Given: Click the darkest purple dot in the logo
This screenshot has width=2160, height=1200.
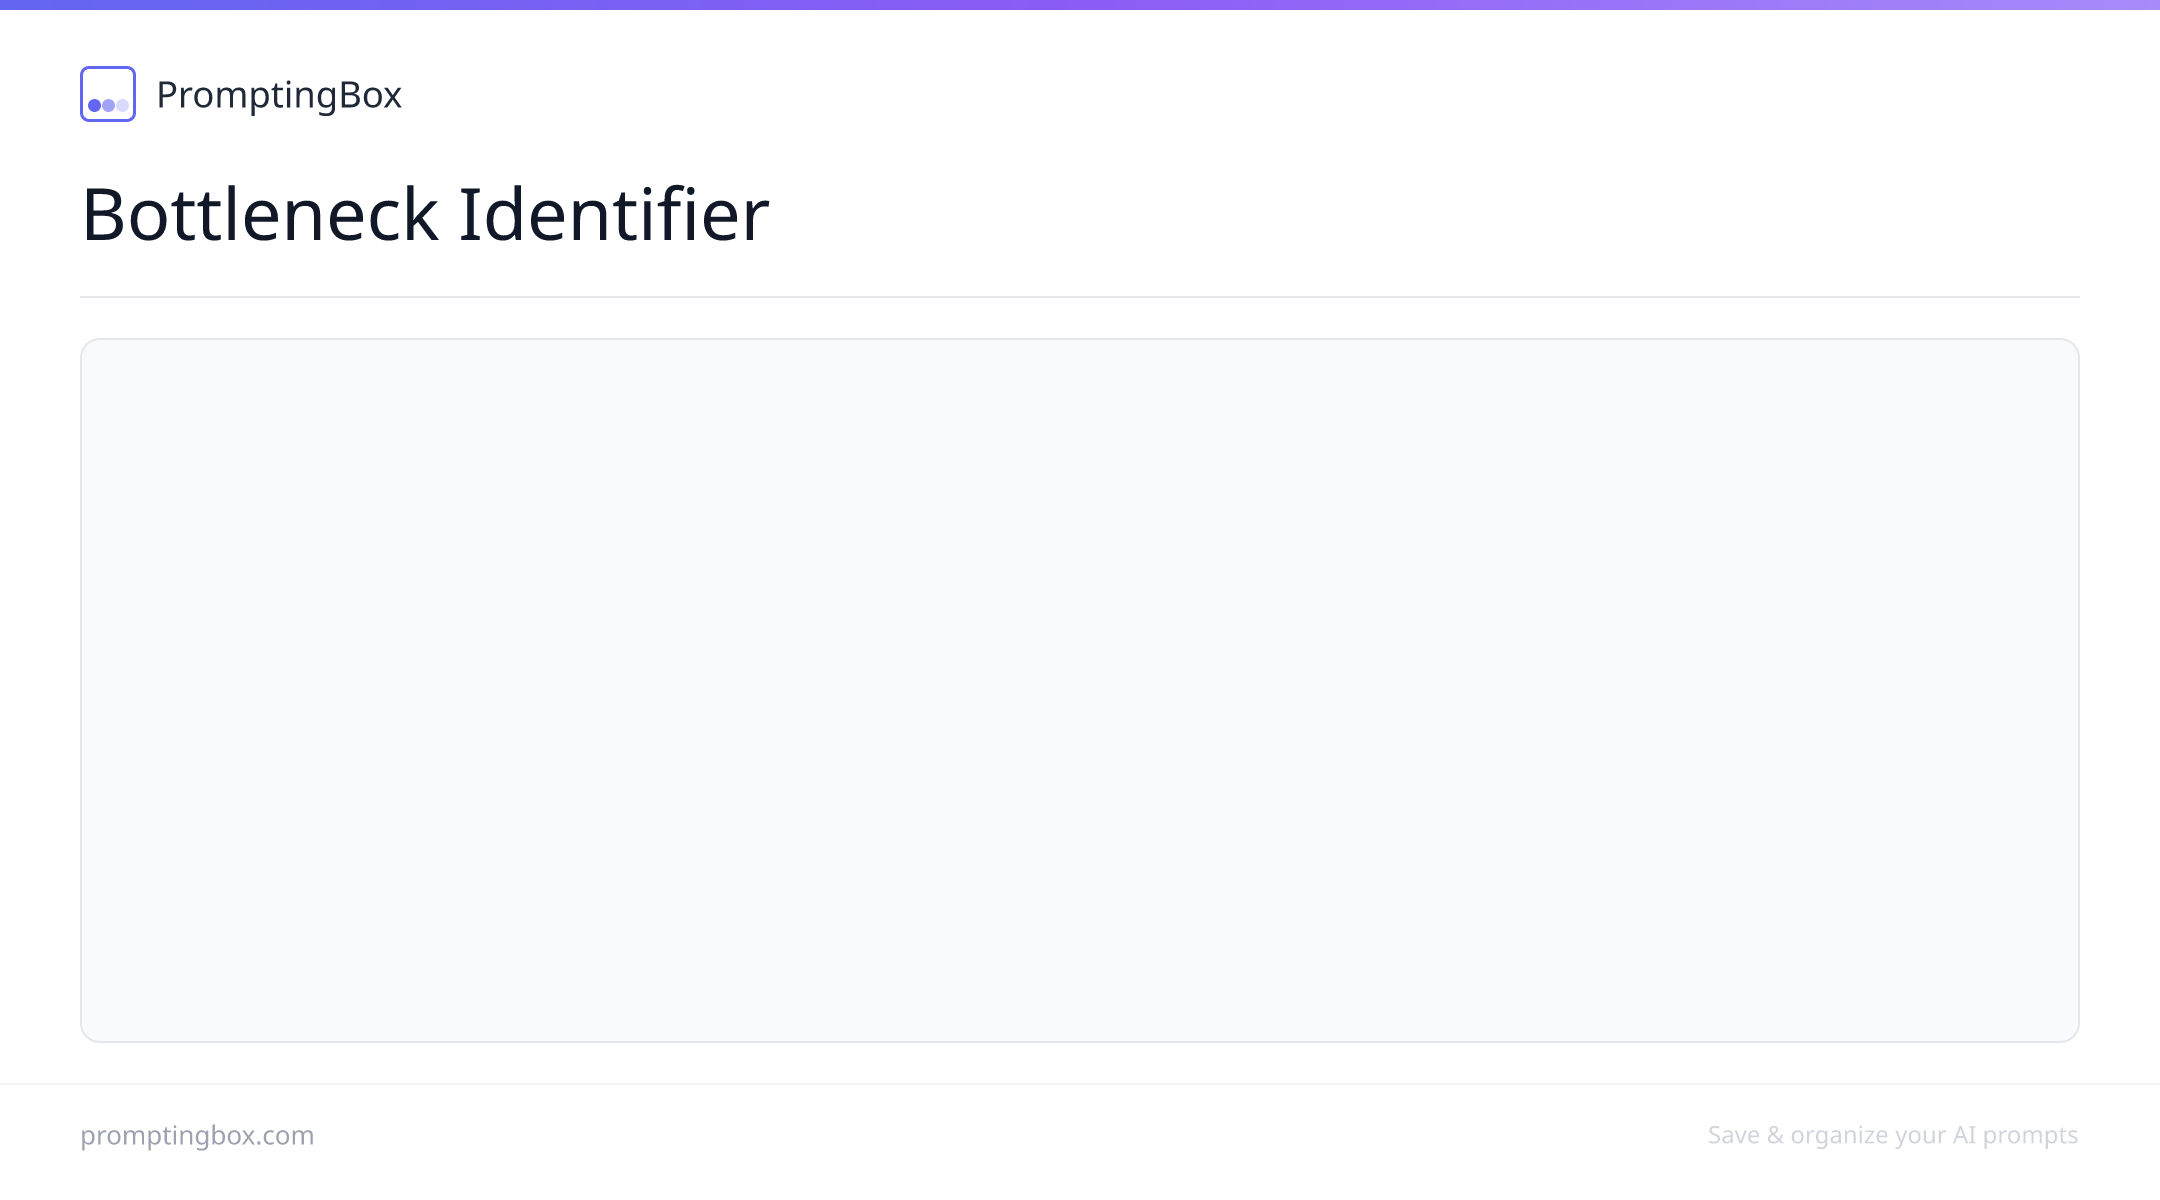Looking at the screenshot, I should [x=95, y=105].
